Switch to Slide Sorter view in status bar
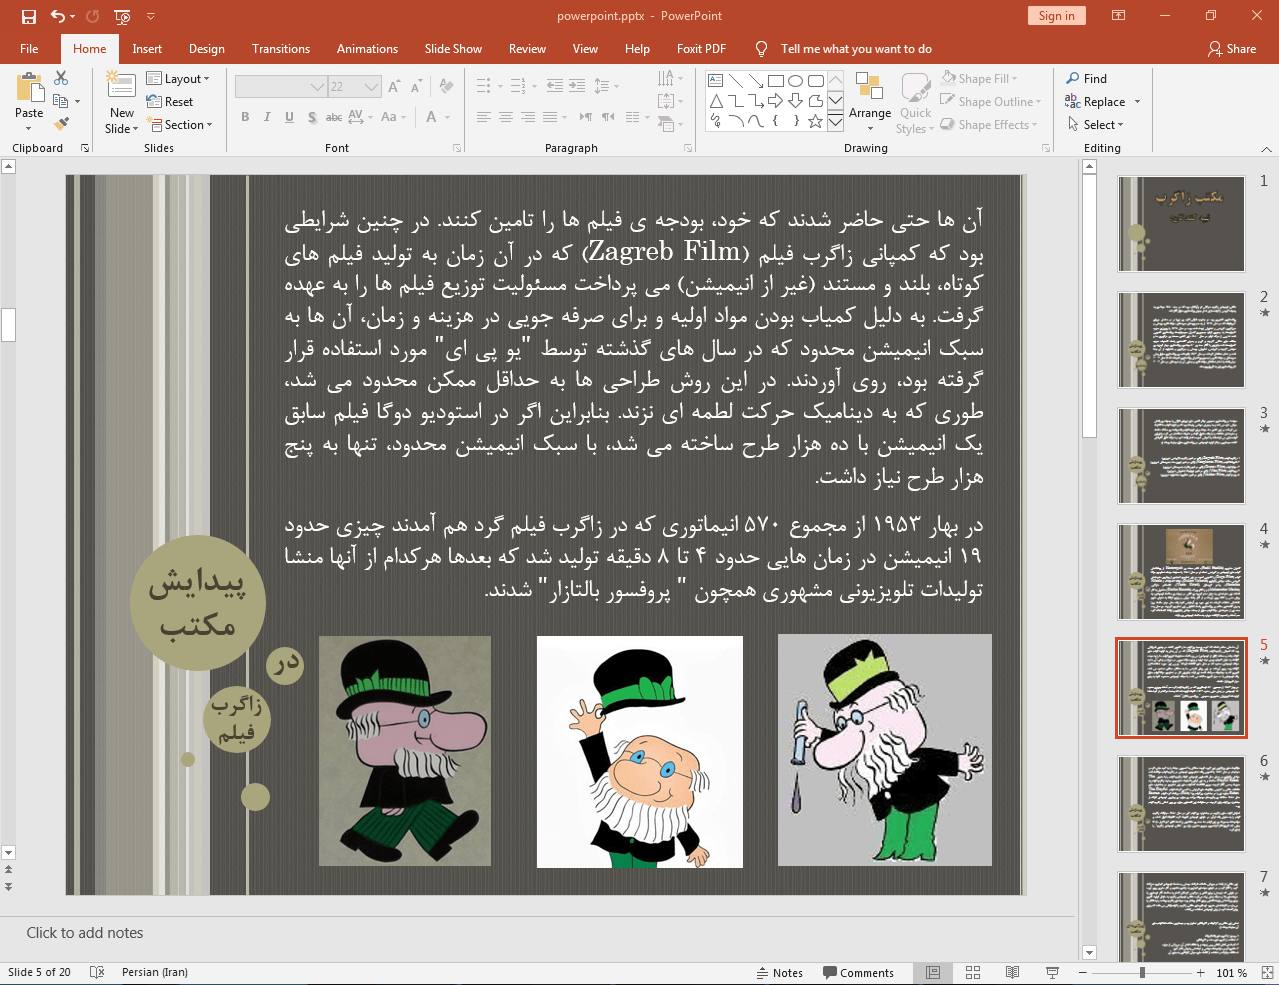Viewport: 1279px width, 985px height. 973,972
